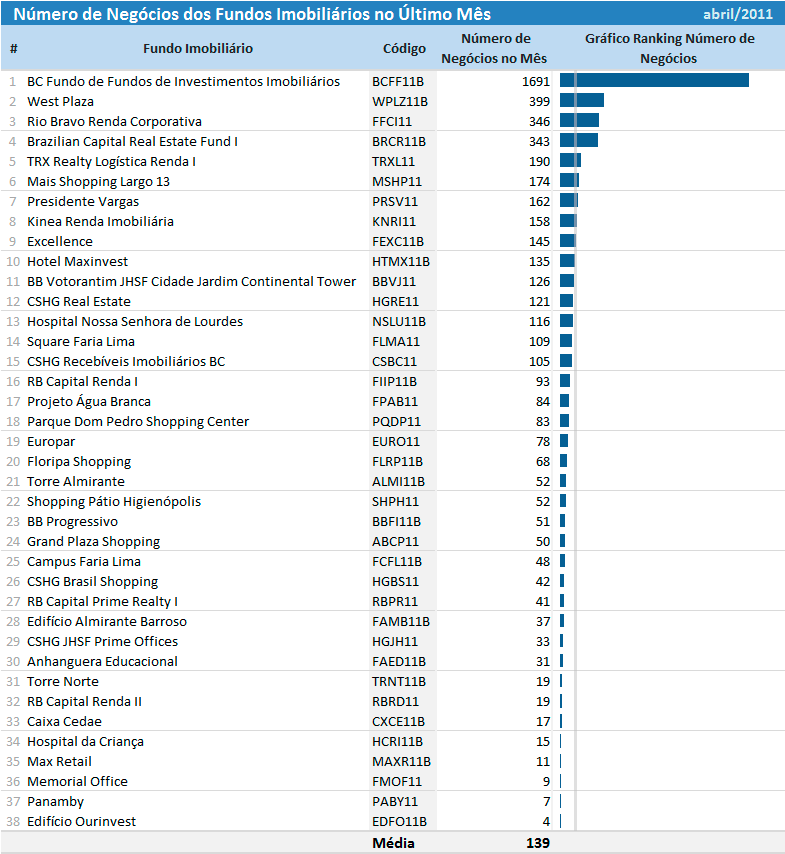Select the 'West Plaza' fund name
Viewport: 785px width, 854px height.
click(60, 102)
